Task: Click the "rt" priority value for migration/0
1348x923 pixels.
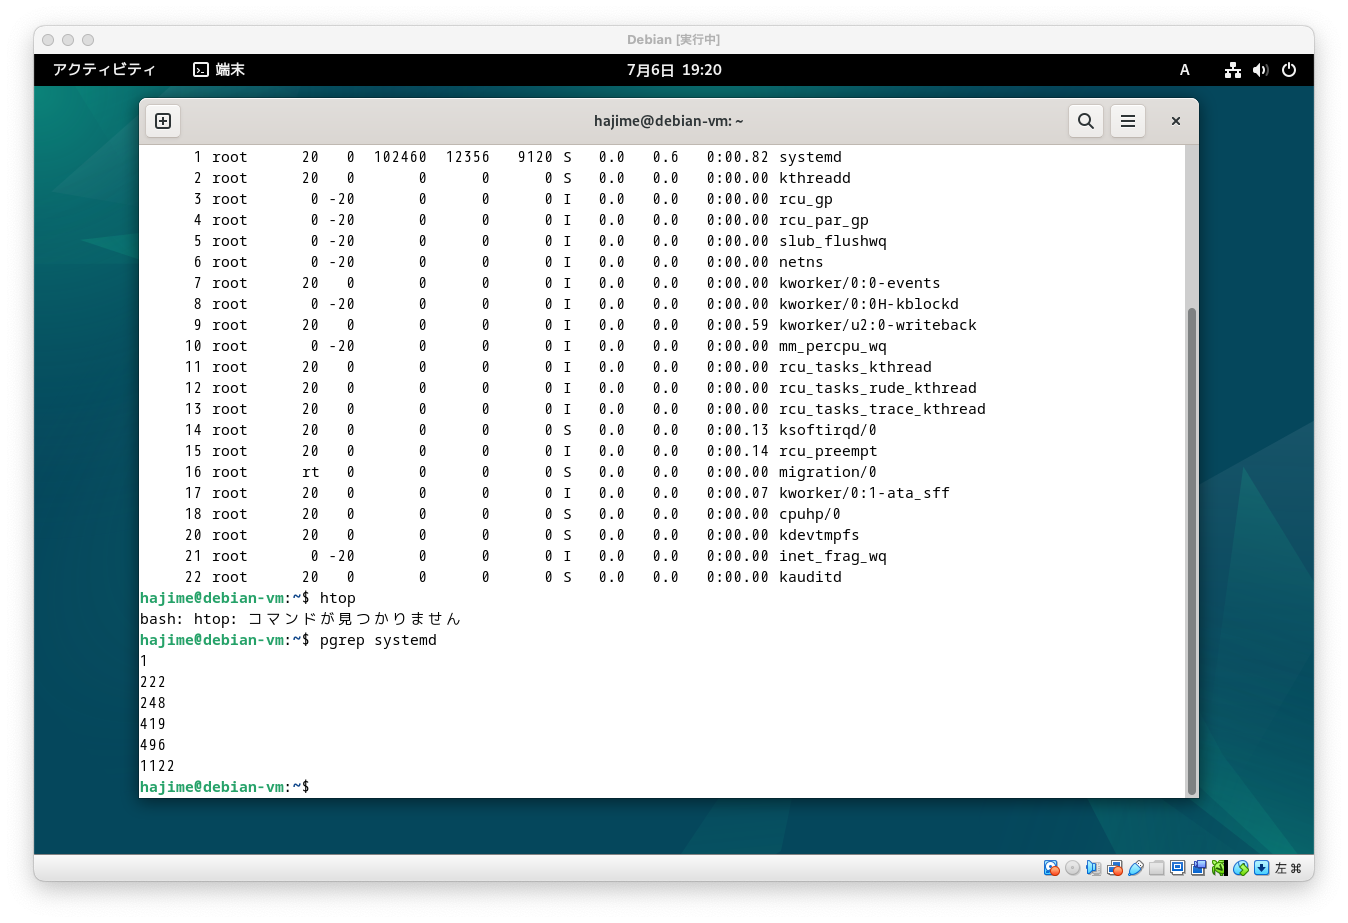Action: (x=311, y=472)
